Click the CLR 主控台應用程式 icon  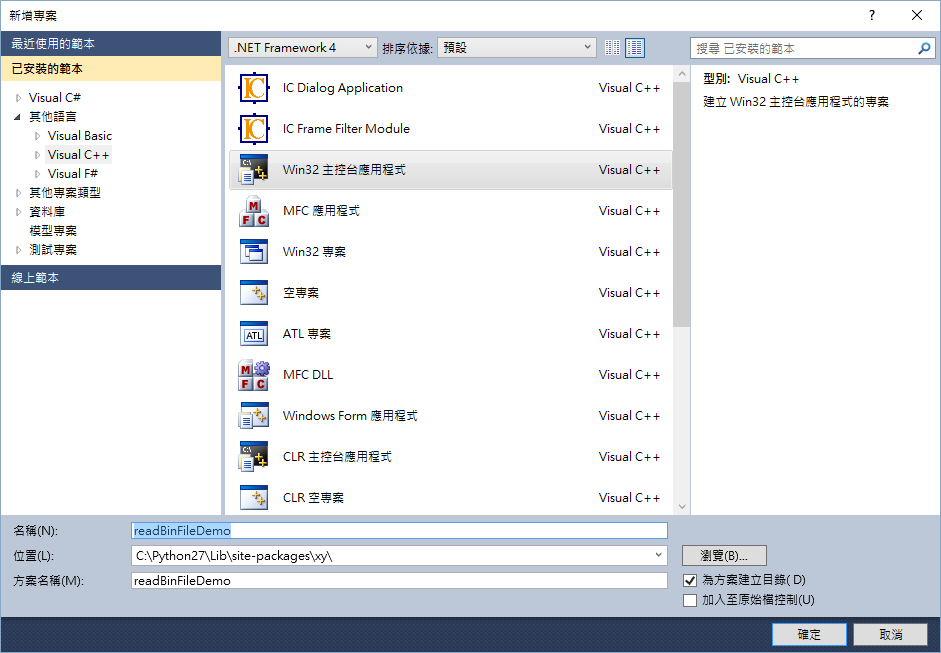[254, 457]
